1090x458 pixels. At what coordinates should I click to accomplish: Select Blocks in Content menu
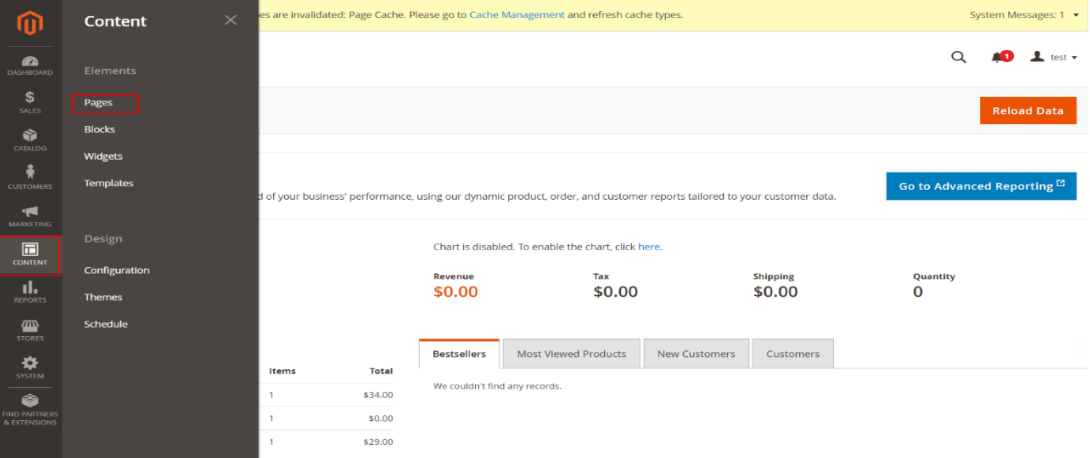[x=99, y=129]
